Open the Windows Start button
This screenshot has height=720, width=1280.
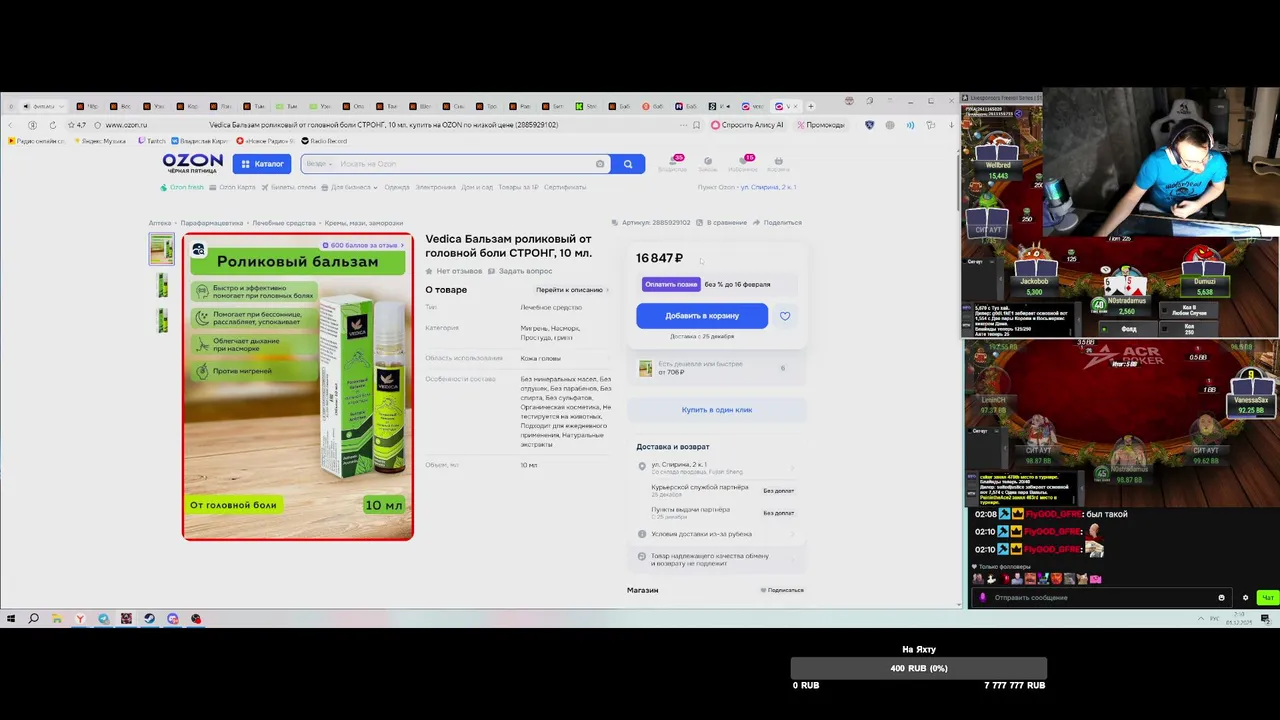tap(11, 619)
